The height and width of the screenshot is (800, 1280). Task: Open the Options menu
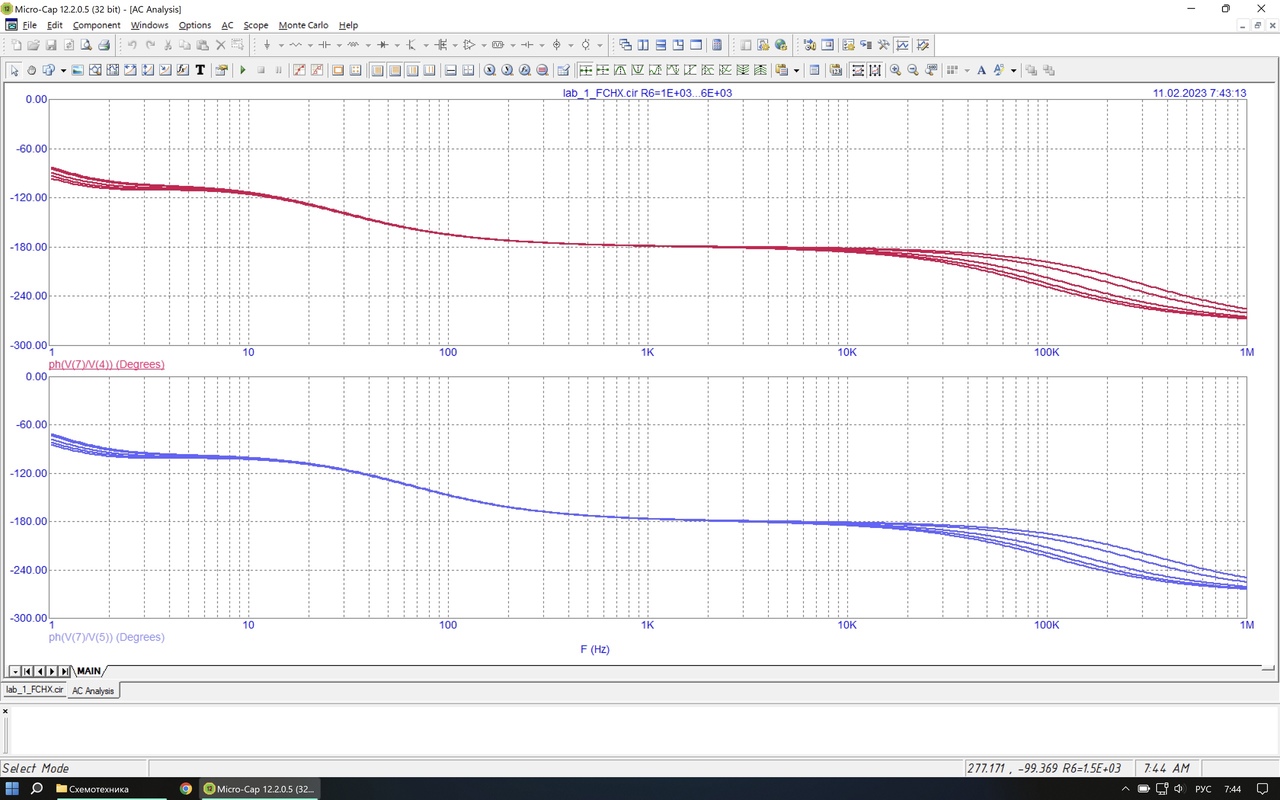pos(195,25)
